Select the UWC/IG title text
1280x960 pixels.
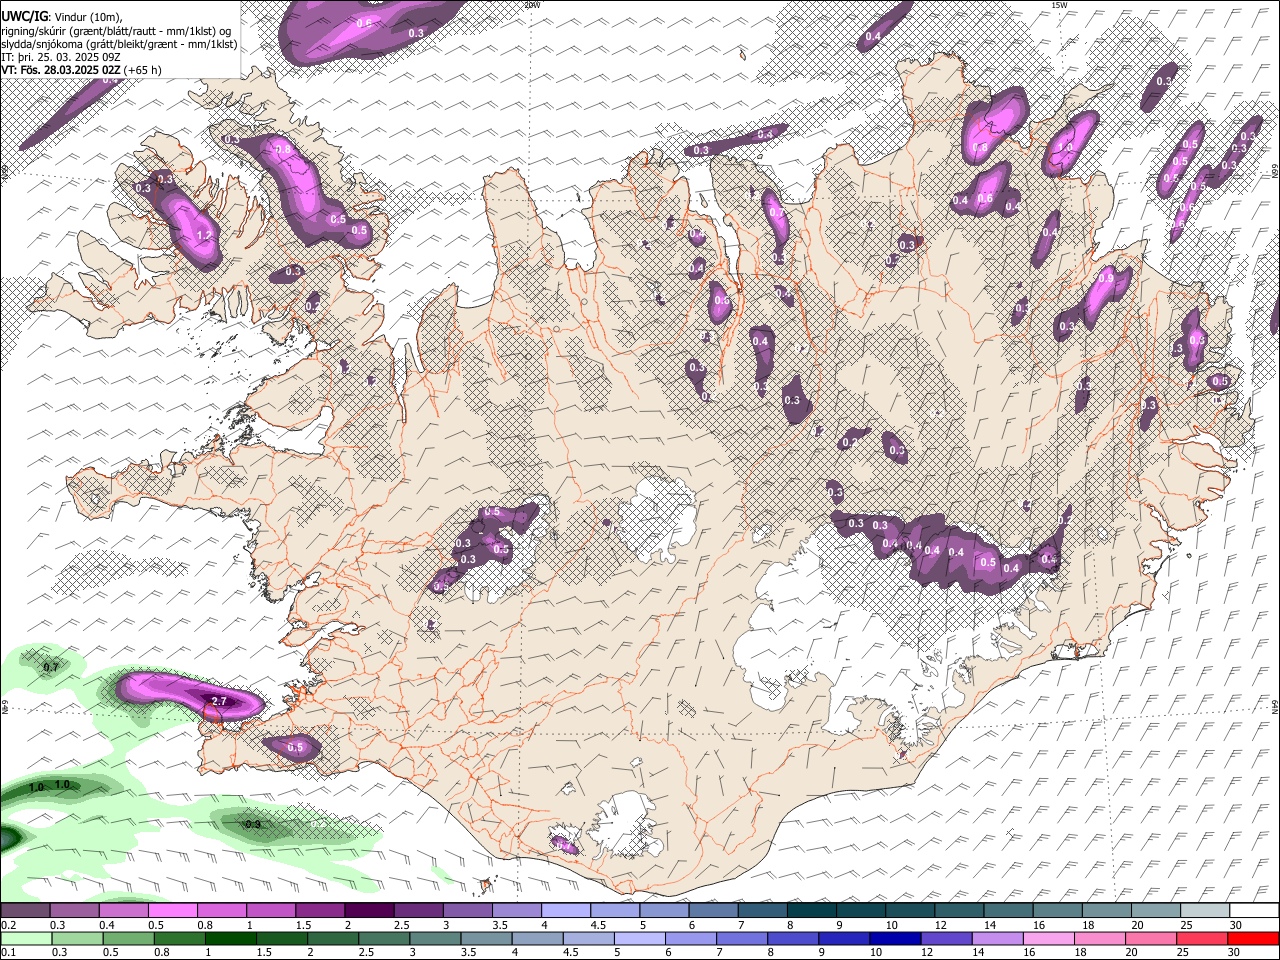coord(23,16)
